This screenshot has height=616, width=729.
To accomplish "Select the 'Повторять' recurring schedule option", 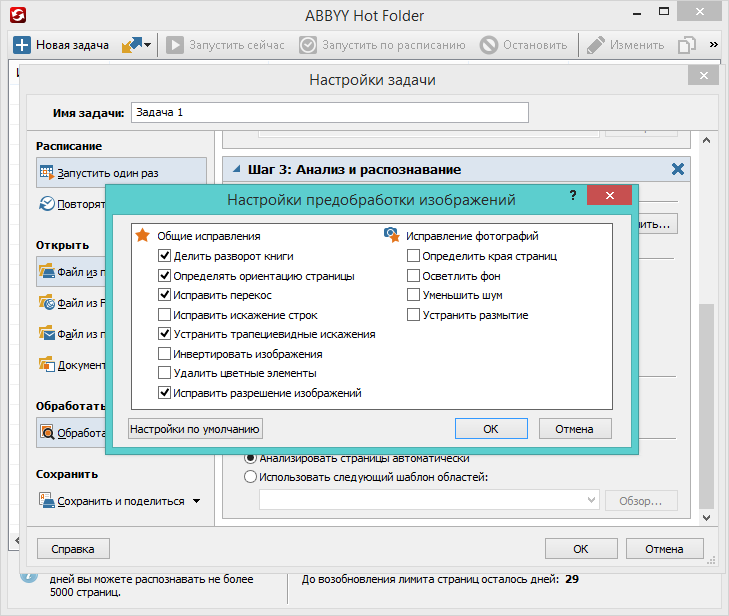I will 73,204.
